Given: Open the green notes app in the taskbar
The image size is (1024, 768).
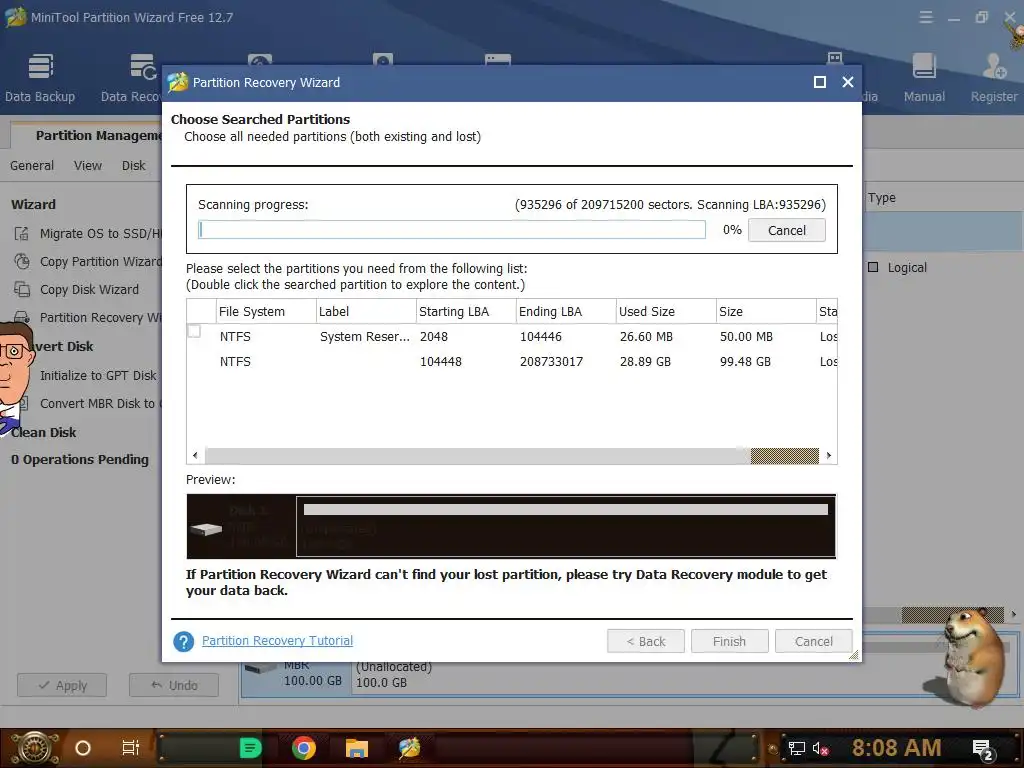Looking at the screenshot, I should click(250, 748).
